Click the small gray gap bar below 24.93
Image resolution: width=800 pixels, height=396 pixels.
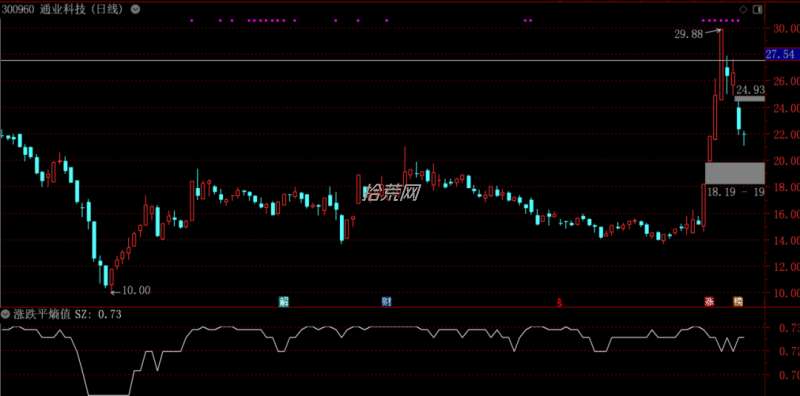coord(749,98)
